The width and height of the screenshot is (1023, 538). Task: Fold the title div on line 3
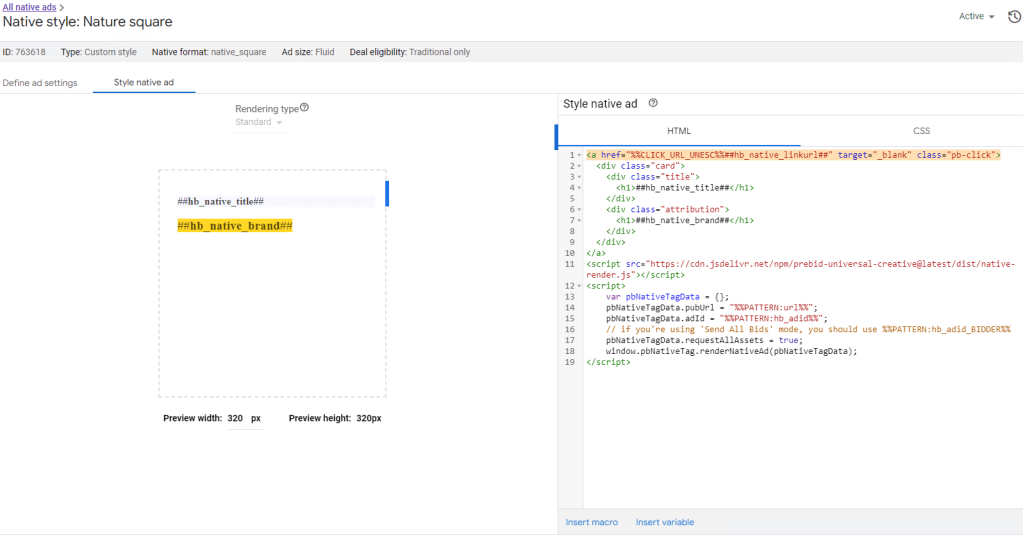point(579,177)
